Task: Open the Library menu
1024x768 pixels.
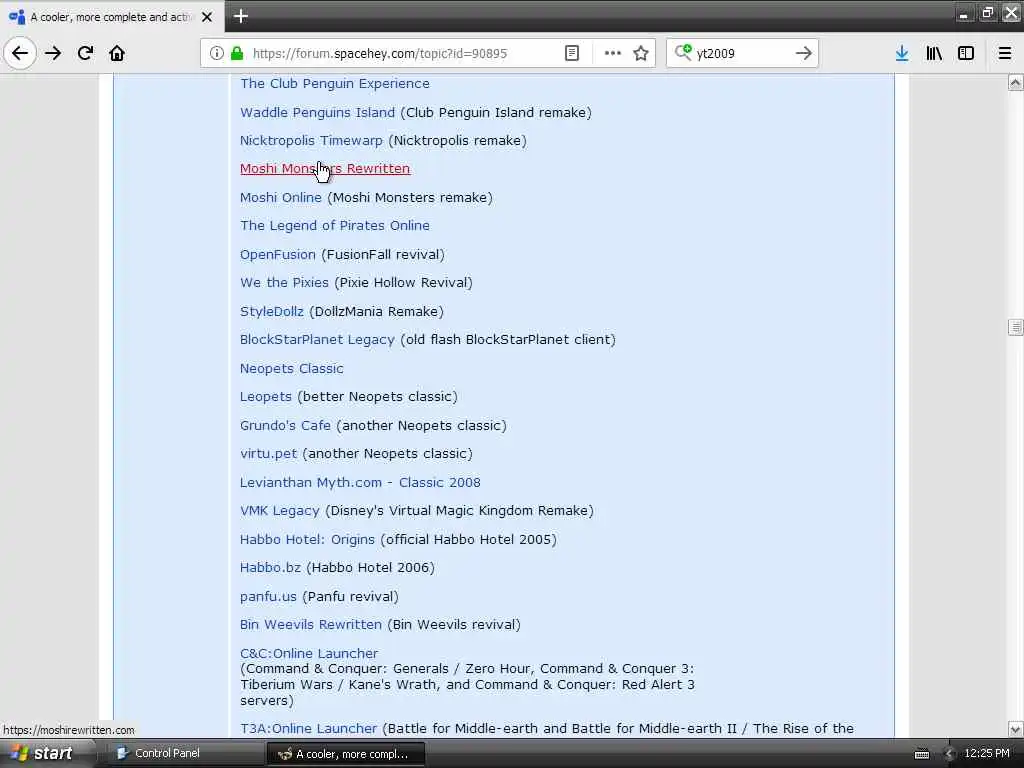Action: point(934,53)
